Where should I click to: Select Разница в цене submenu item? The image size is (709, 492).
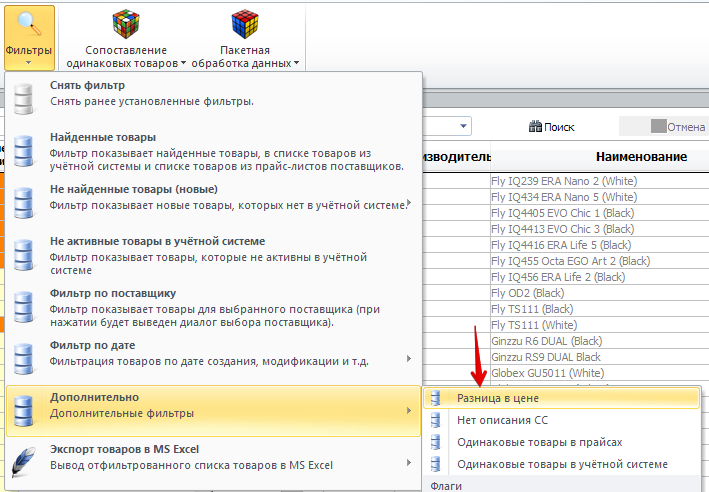coord(562,398)
